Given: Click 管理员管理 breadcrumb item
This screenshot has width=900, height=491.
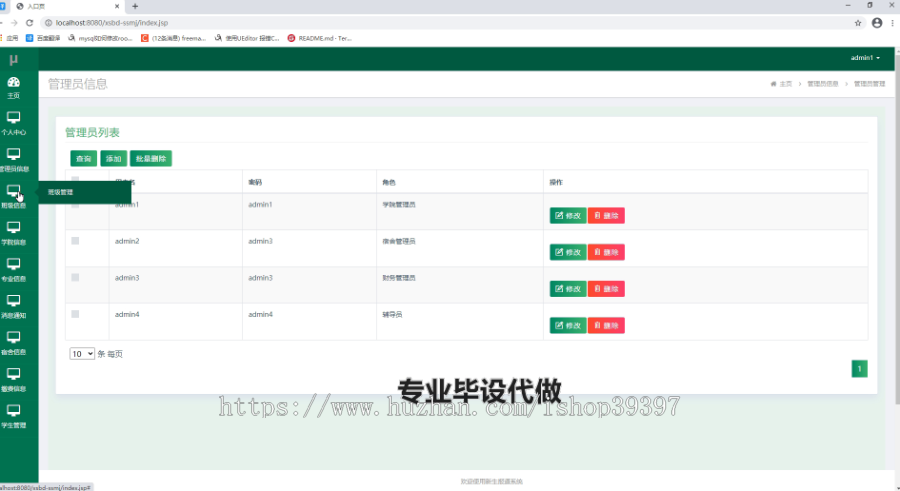Looking at the screenshot, I should tap(869, 84).
